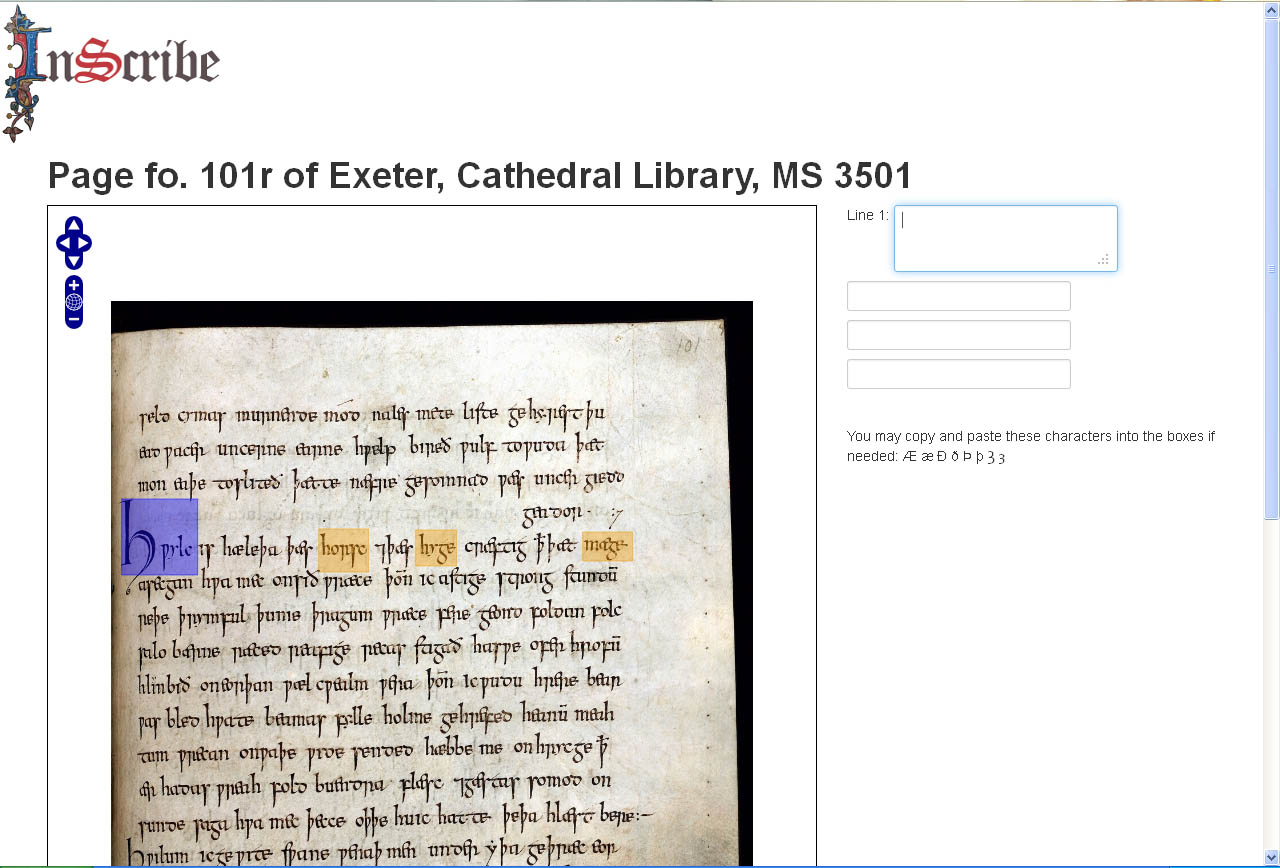Click the fourth transcription input field
Screen dimensions: 1280x868
click(958, 373)
